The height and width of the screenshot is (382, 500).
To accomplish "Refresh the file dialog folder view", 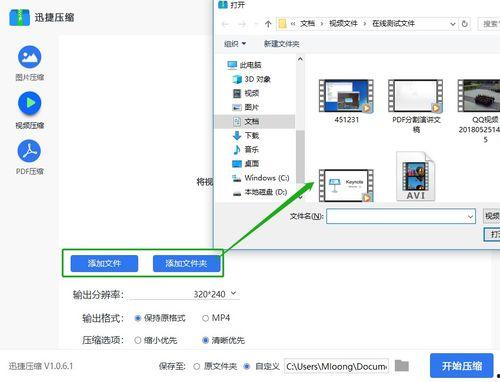I will (x=465, y=24).
